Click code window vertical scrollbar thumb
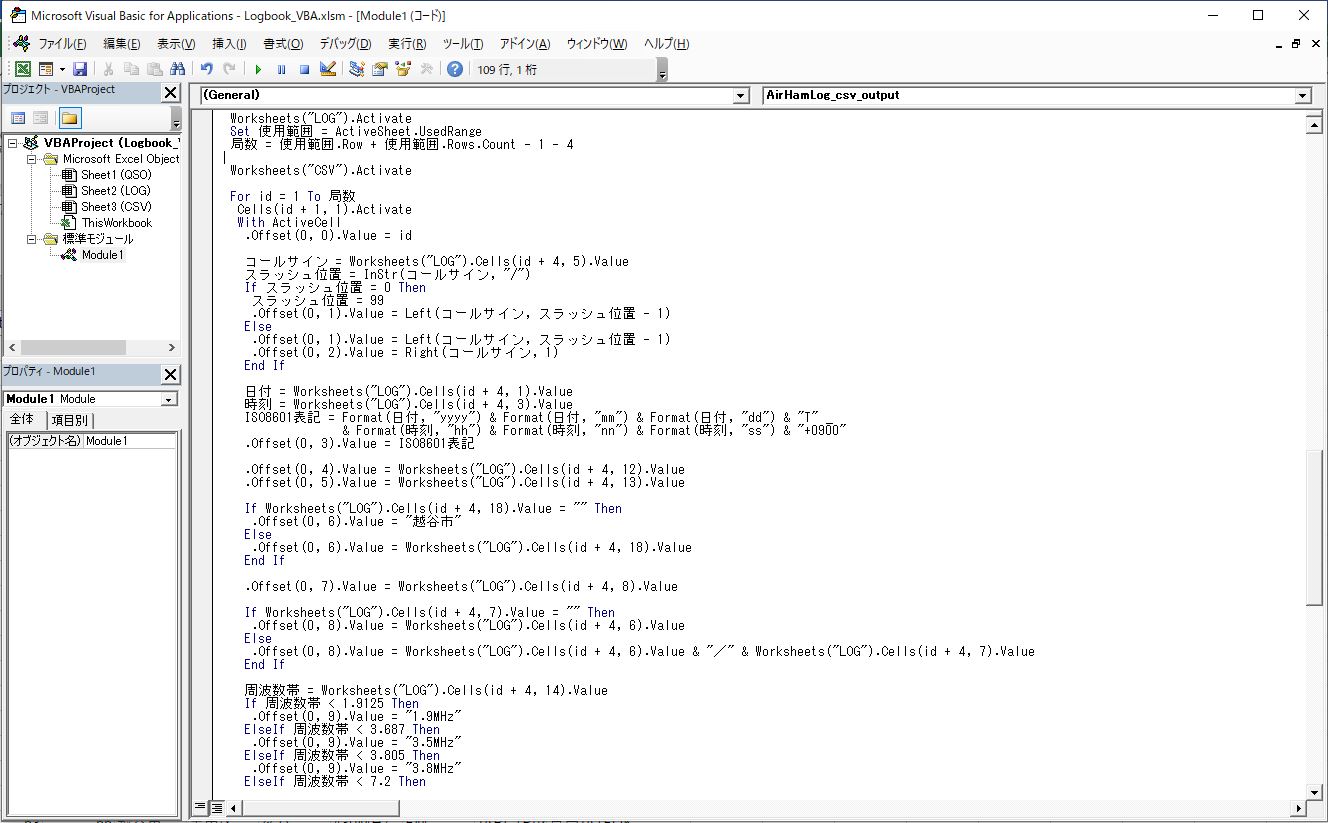 click(1315, 527)
